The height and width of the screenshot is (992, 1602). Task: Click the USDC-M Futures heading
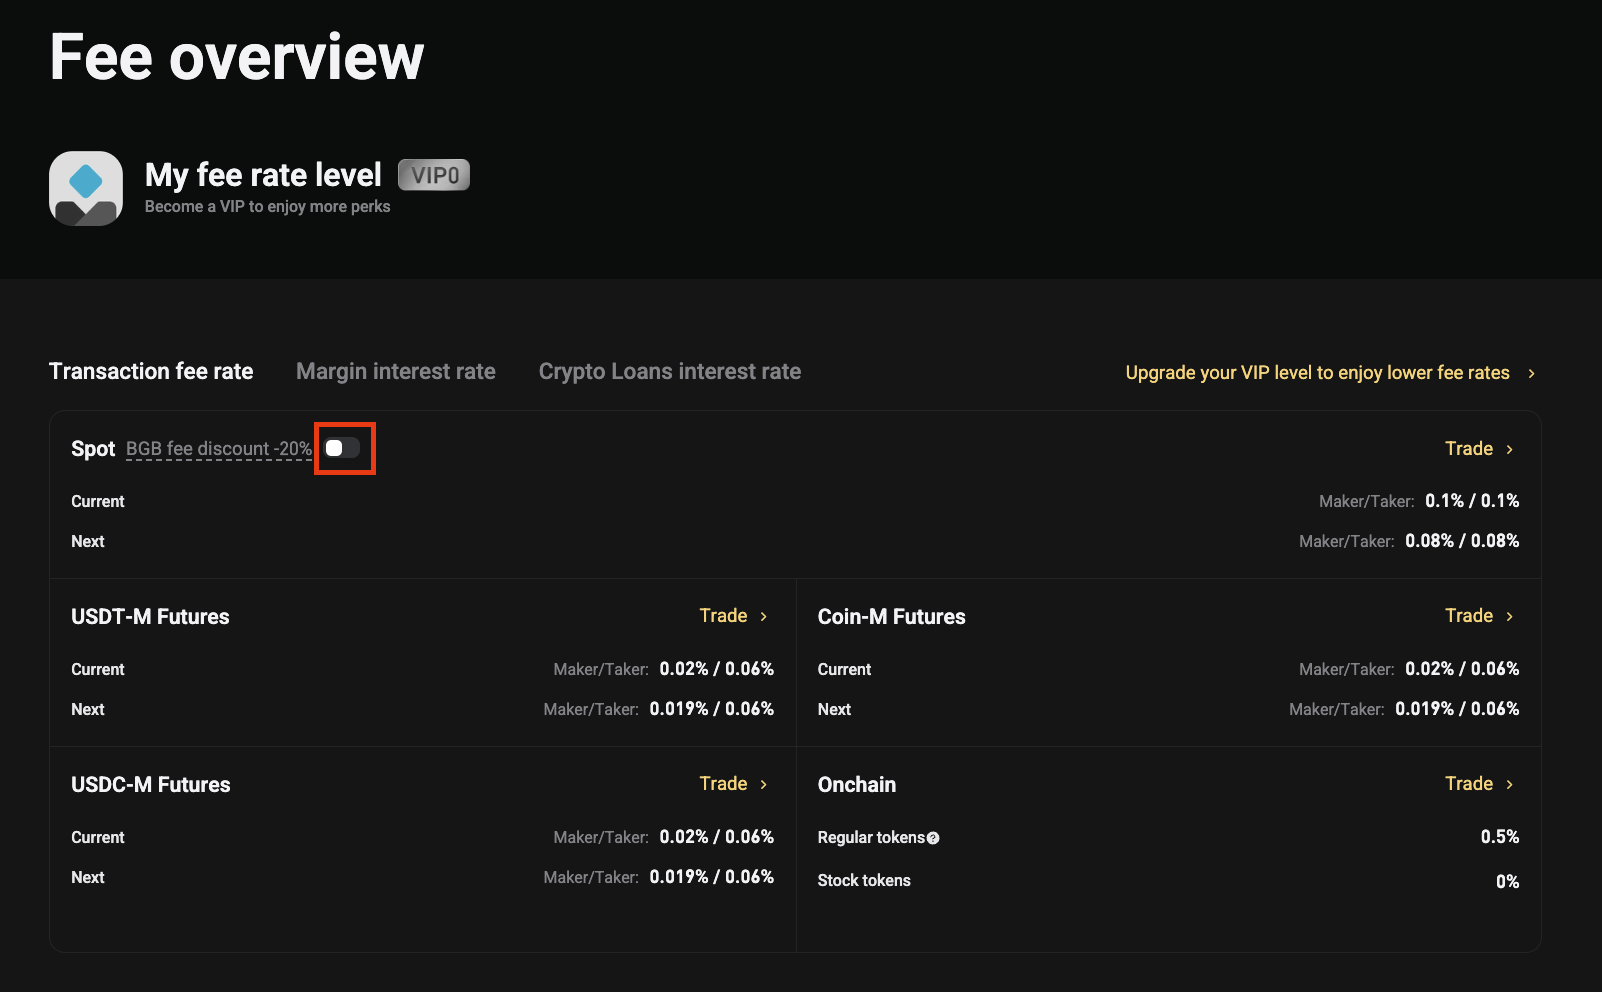[151, 785]
